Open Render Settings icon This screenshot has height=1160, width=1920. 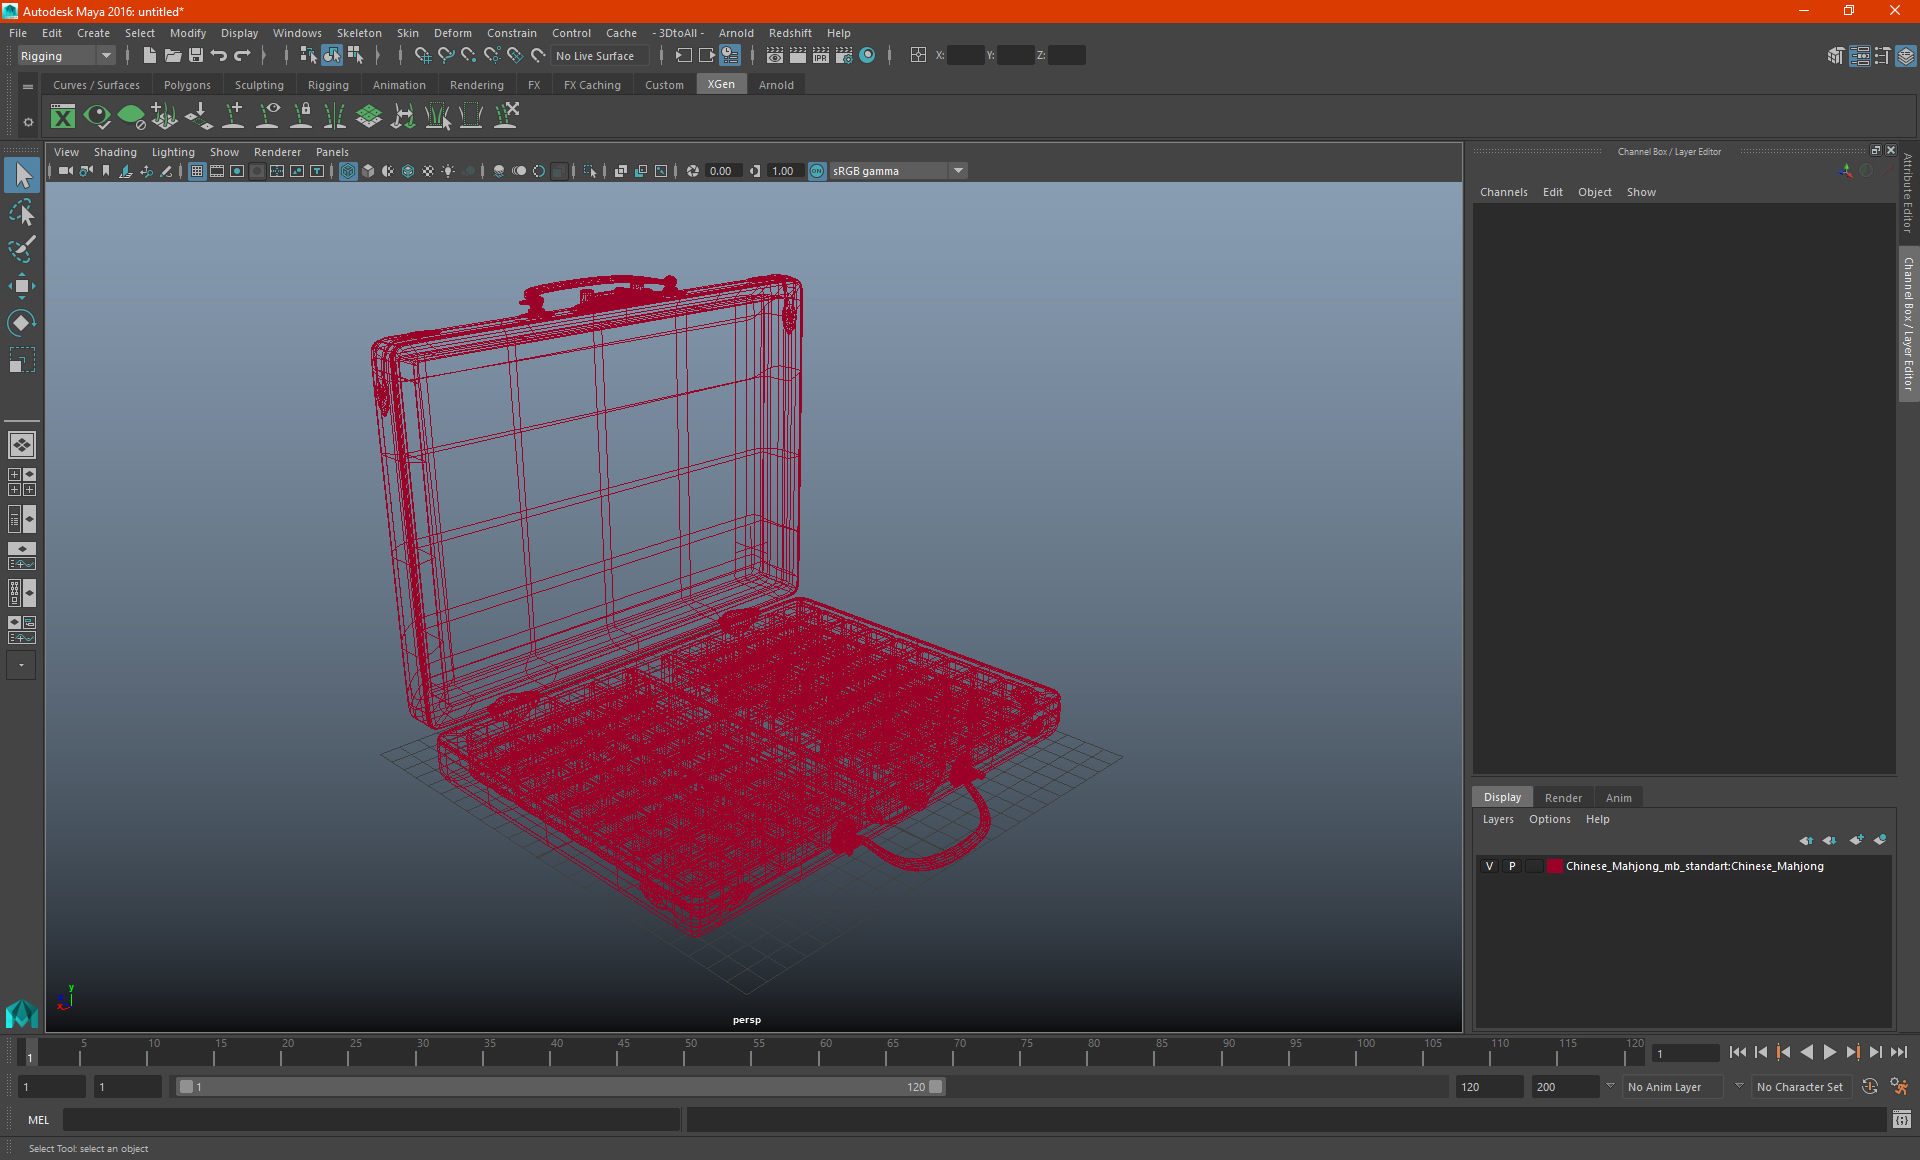844,56
